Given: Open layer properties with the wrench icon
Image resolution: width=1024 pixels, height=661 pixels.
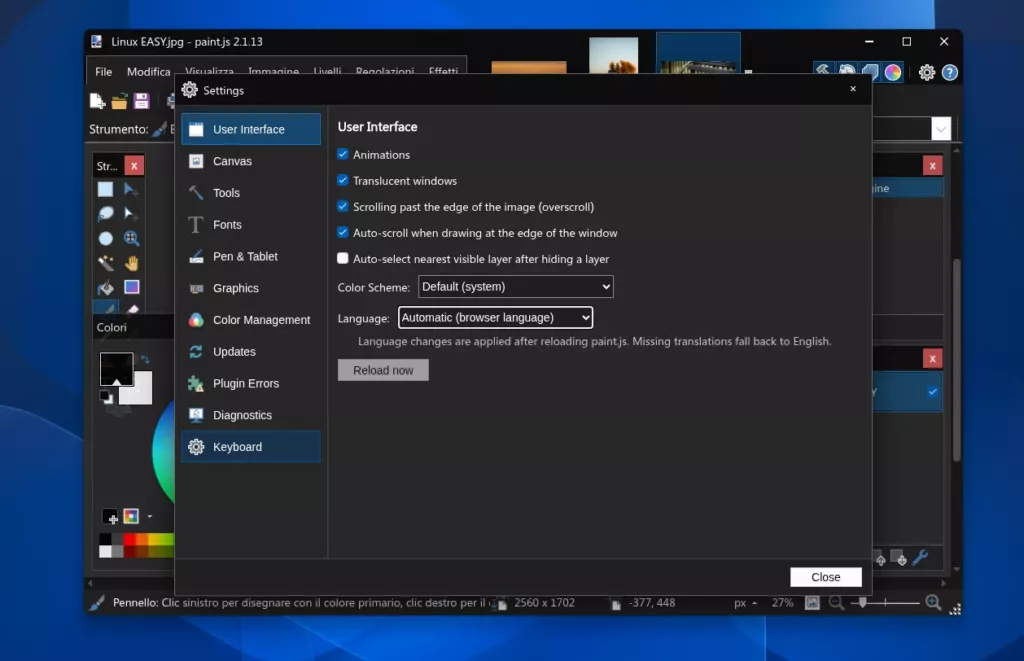Looking at the screenshot, I should [x=921, y=558].
